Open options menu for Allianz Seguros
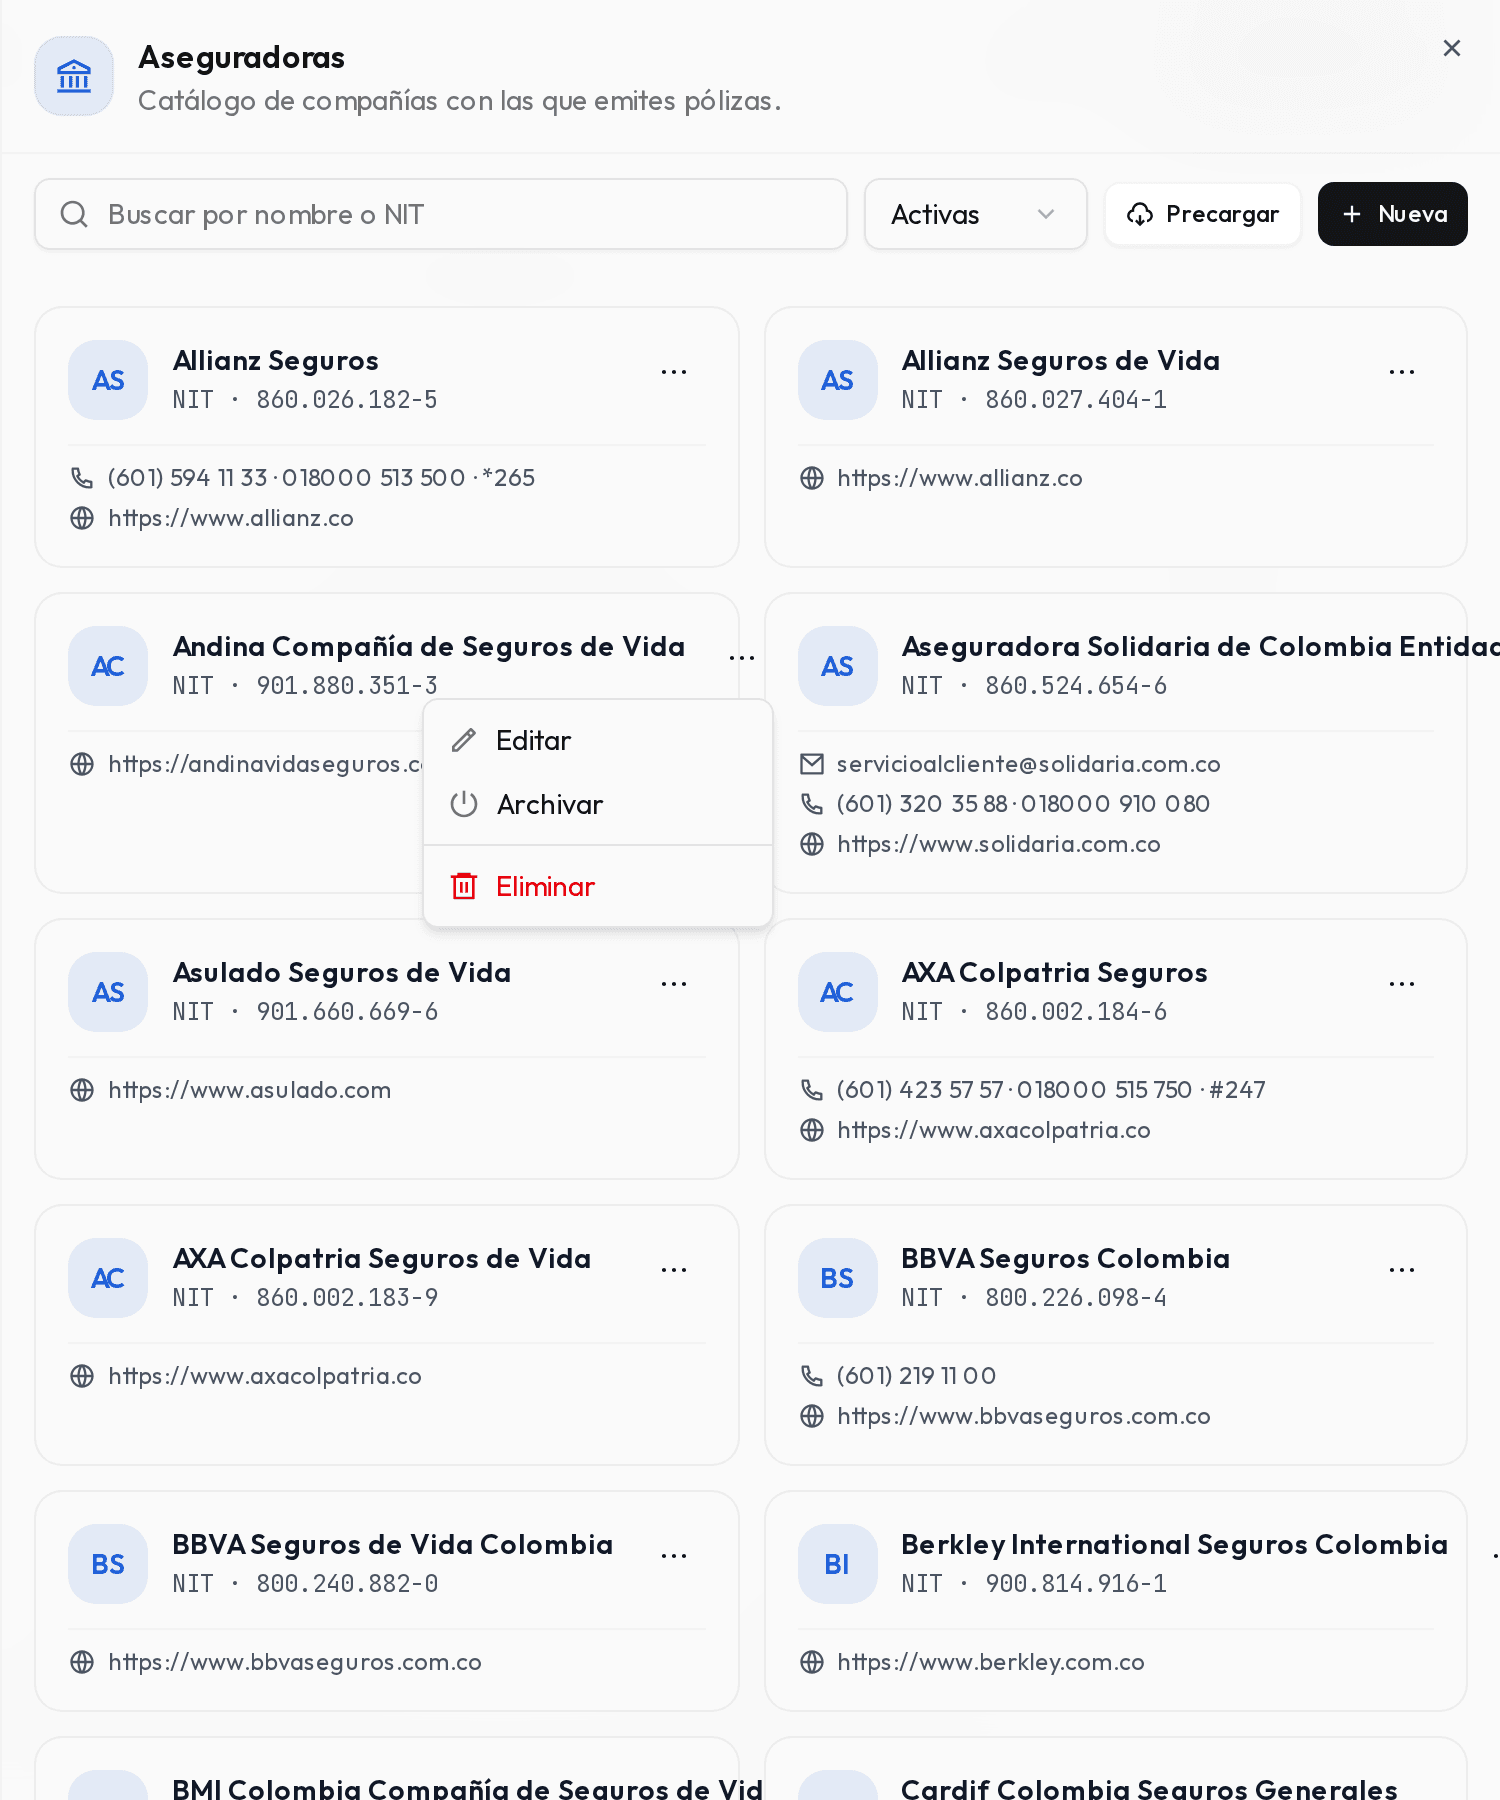 [x=674, y=372]
